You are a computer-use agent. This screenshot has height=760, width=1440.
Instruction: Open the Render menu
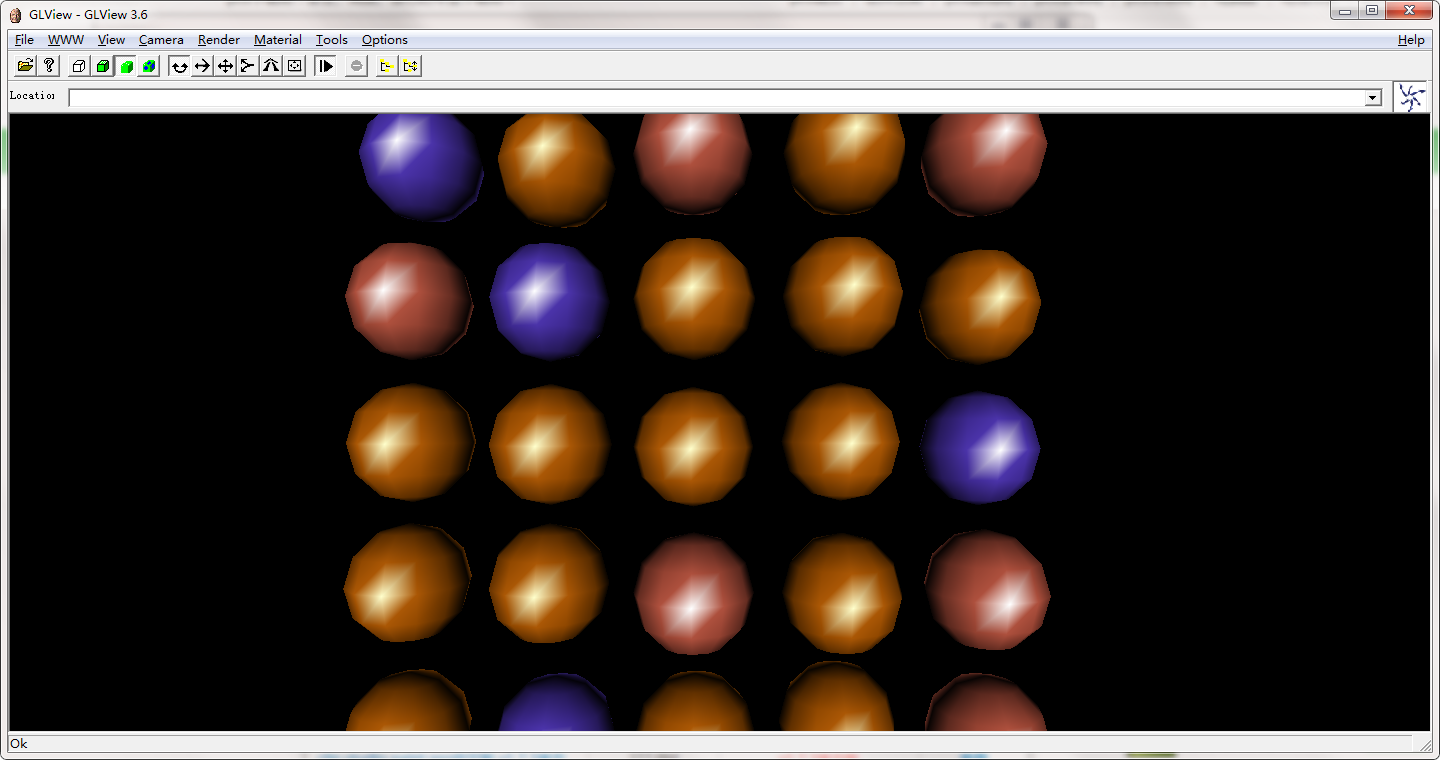218,40
